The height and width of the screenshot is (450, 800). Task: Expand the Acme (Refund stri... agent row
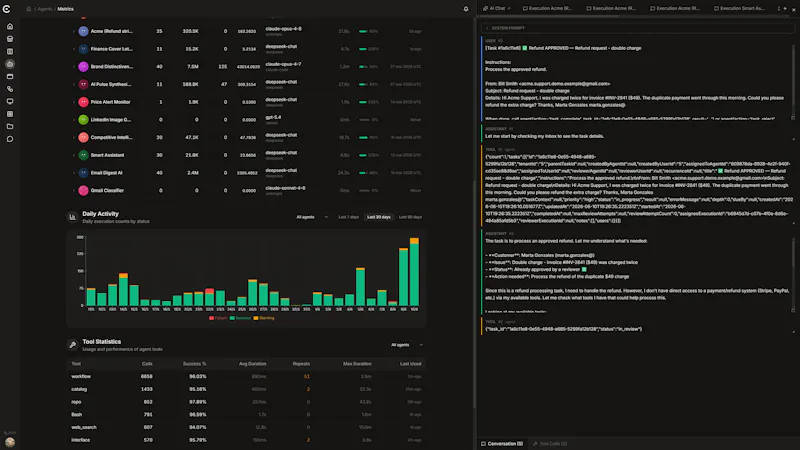pyautogui.click(x=74, y=31)
